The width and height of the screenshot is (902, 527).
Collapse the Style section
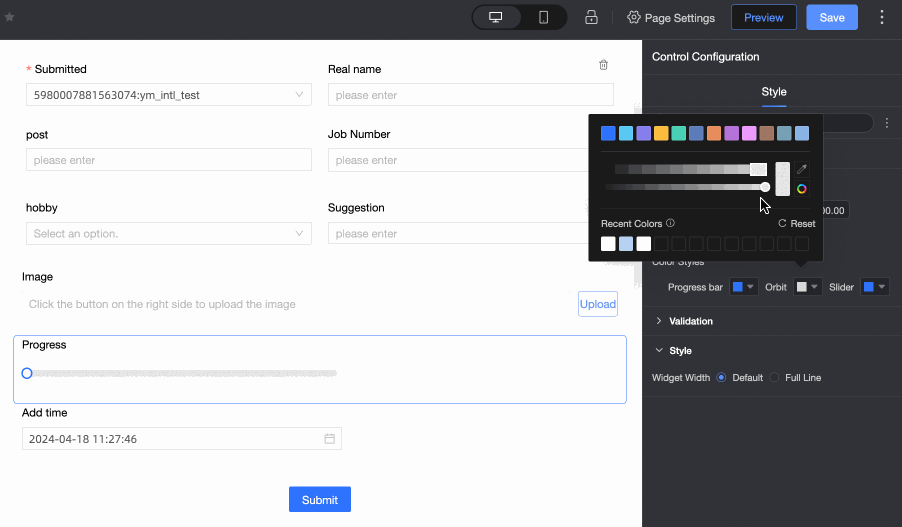[x=674, y=350]
